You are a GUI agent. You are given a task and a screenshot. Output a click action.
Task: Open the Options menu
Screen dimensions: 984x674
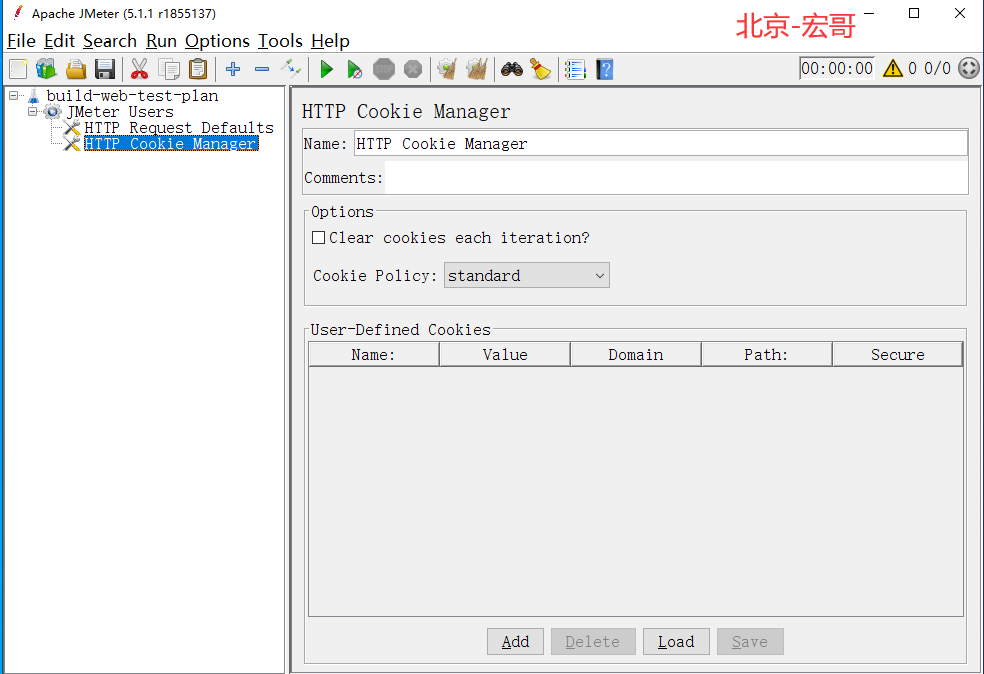(217, 41)
